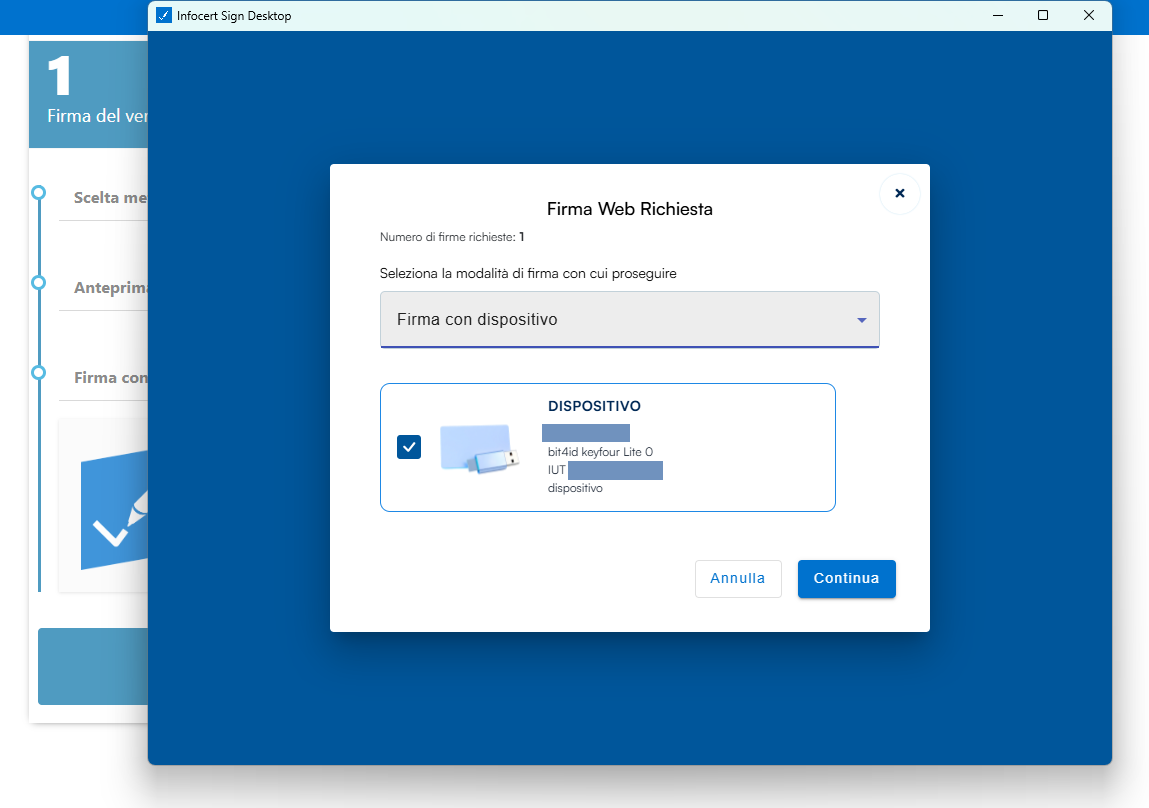This screenshot has height=808, width=1149.
Task: Uncheck the DISPOSITIVO device checkbox
Action: click(409, 447)
